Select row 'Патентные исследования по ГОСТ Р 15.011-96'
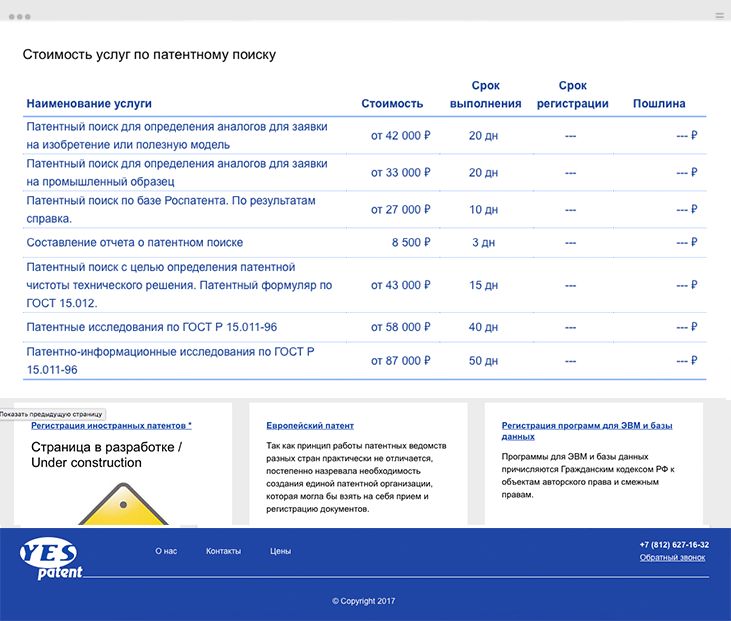731x621 pixels. click(x=365, y=327)
